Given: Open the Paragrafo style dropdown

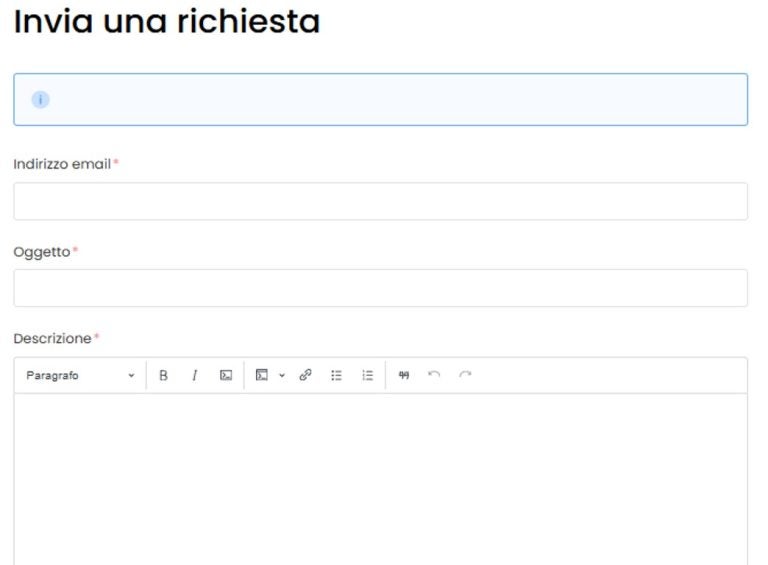Looking at the screenshot, I should [x=80, y=375].
